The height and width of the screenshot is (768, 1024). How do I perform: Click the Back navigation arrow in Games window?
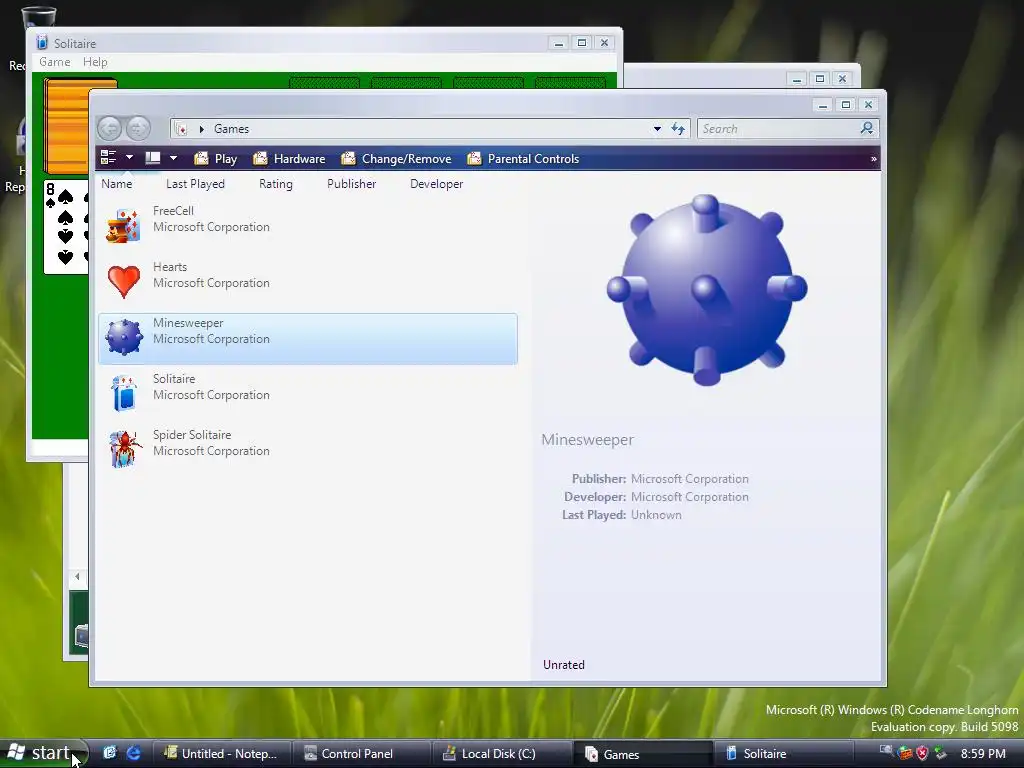[110, 129]
